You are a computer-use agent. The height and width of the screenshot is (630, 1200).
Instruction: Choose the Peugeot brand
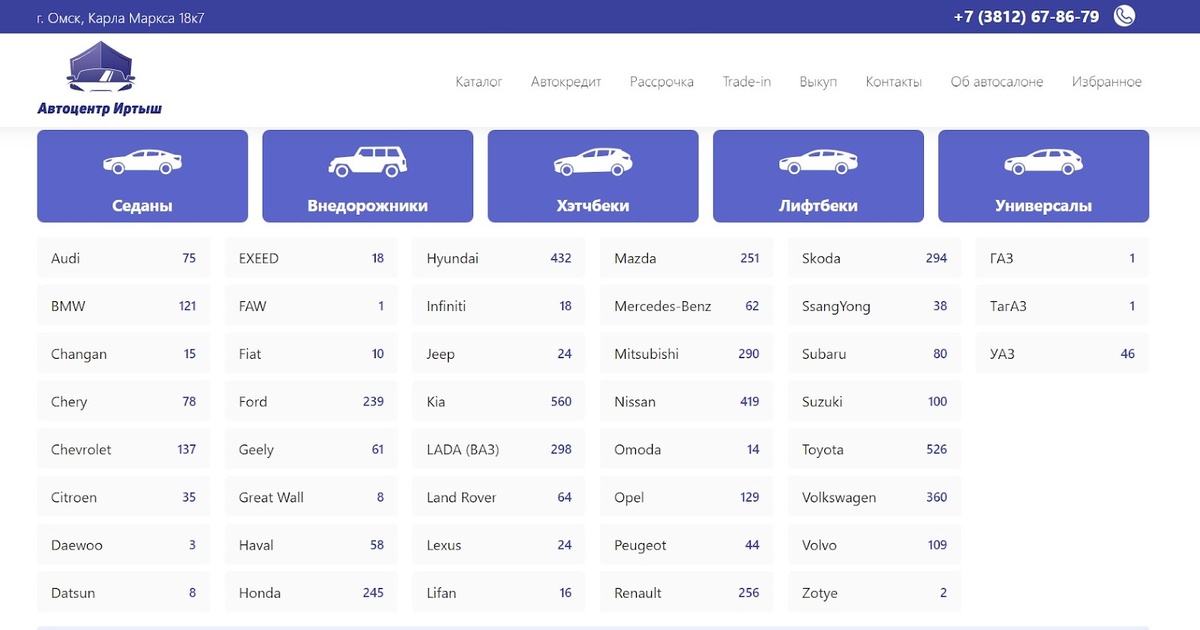[687, 546]
